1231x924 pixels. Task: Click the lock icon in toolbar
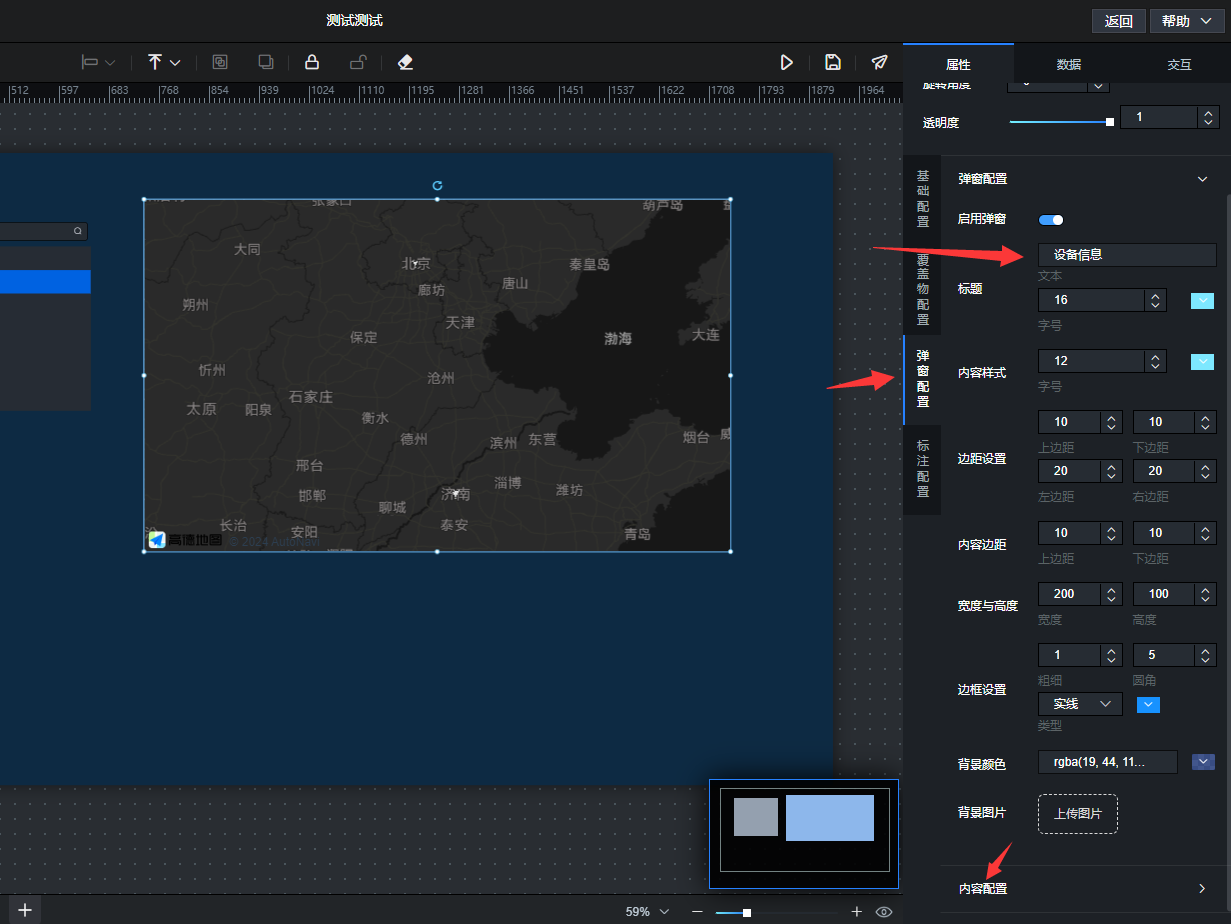312,62
